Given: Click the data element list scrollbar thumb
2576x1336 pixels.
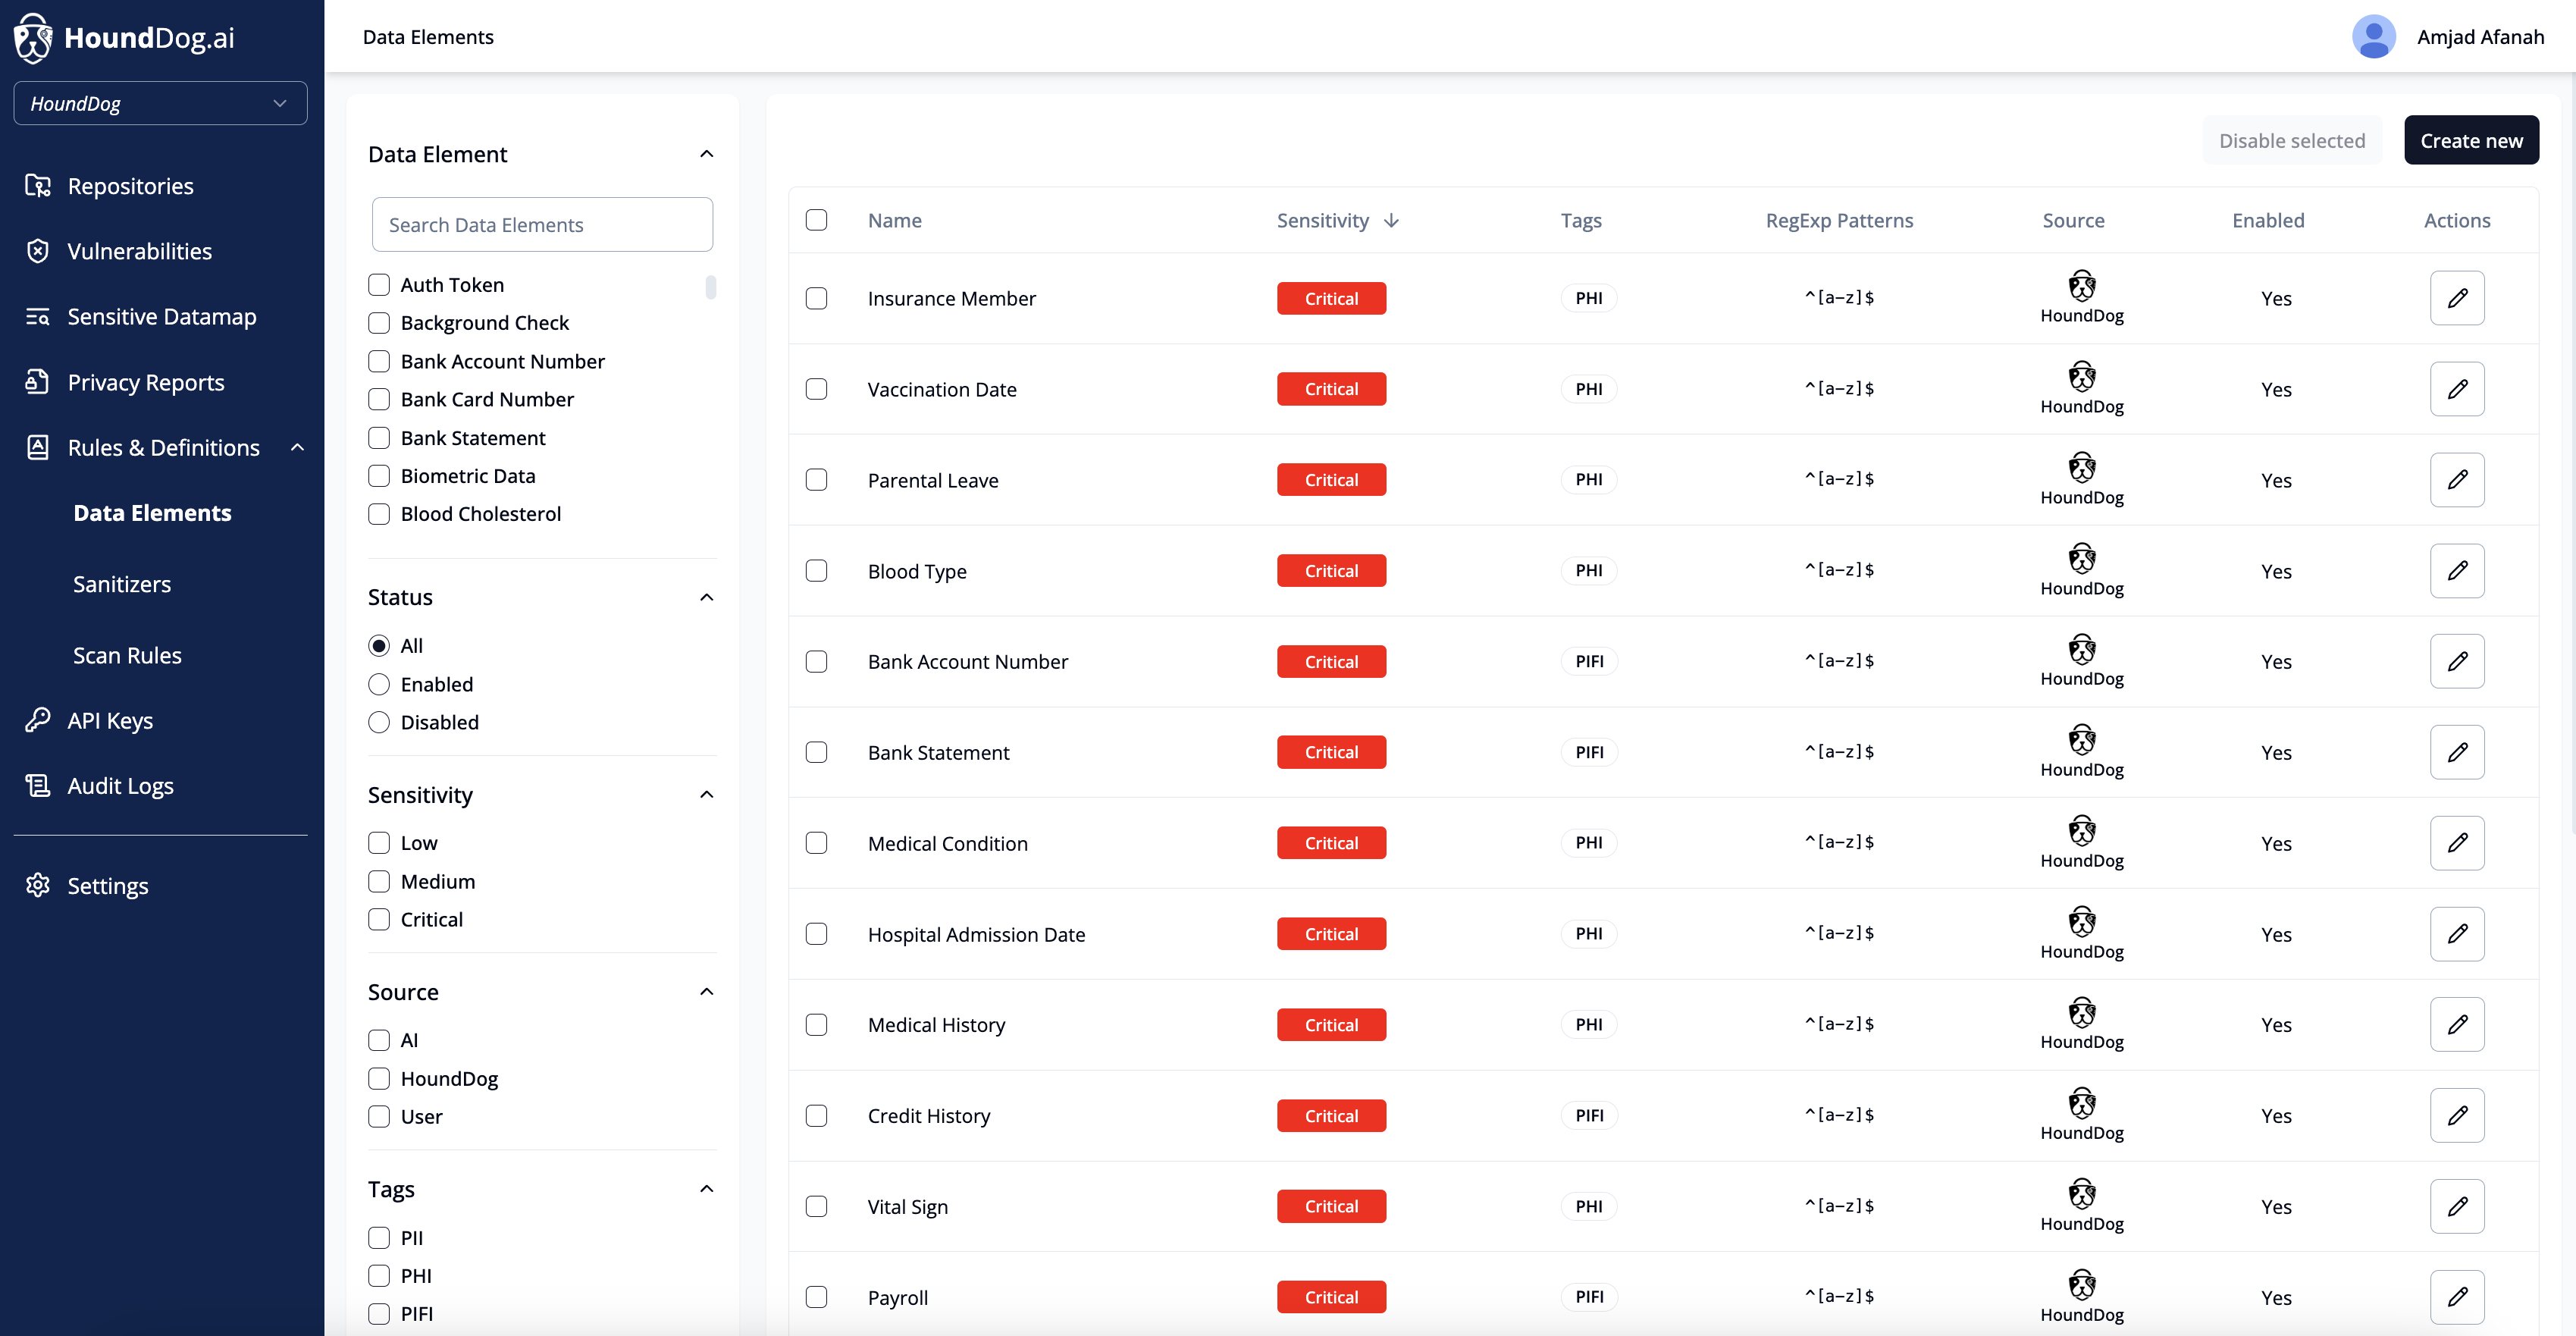Looking at the screenshot, I should [711, 287].
